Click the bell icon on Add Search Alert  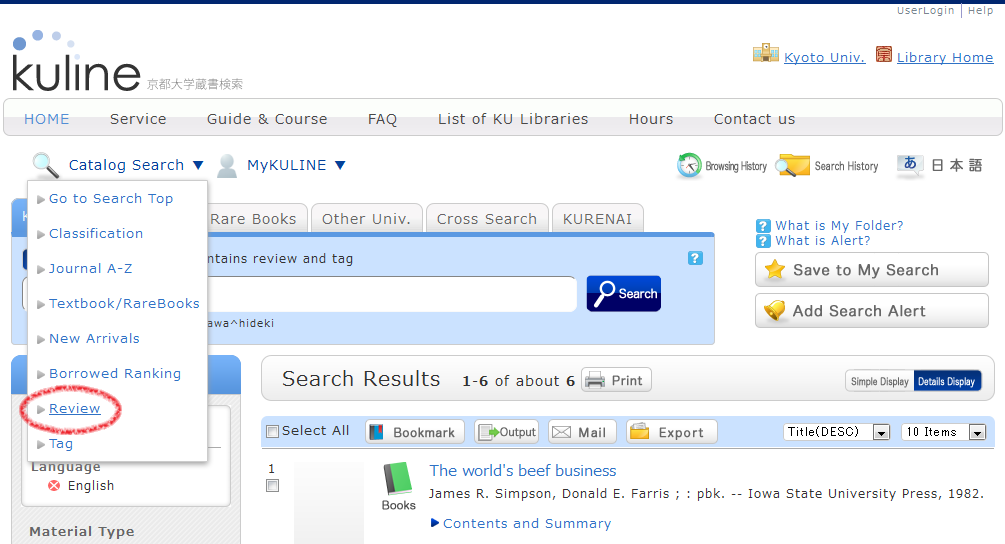pos(775,311)
